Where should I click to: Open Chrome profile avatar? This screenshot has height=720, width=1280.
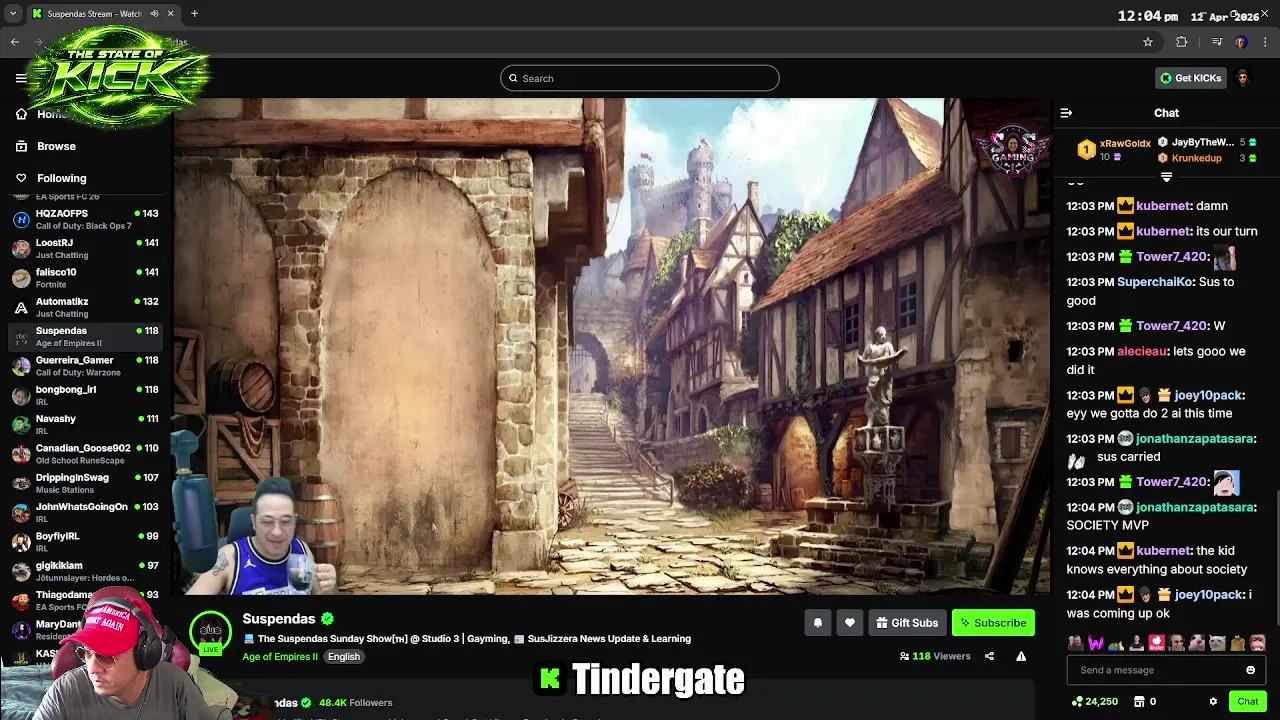click(1241, 42)
